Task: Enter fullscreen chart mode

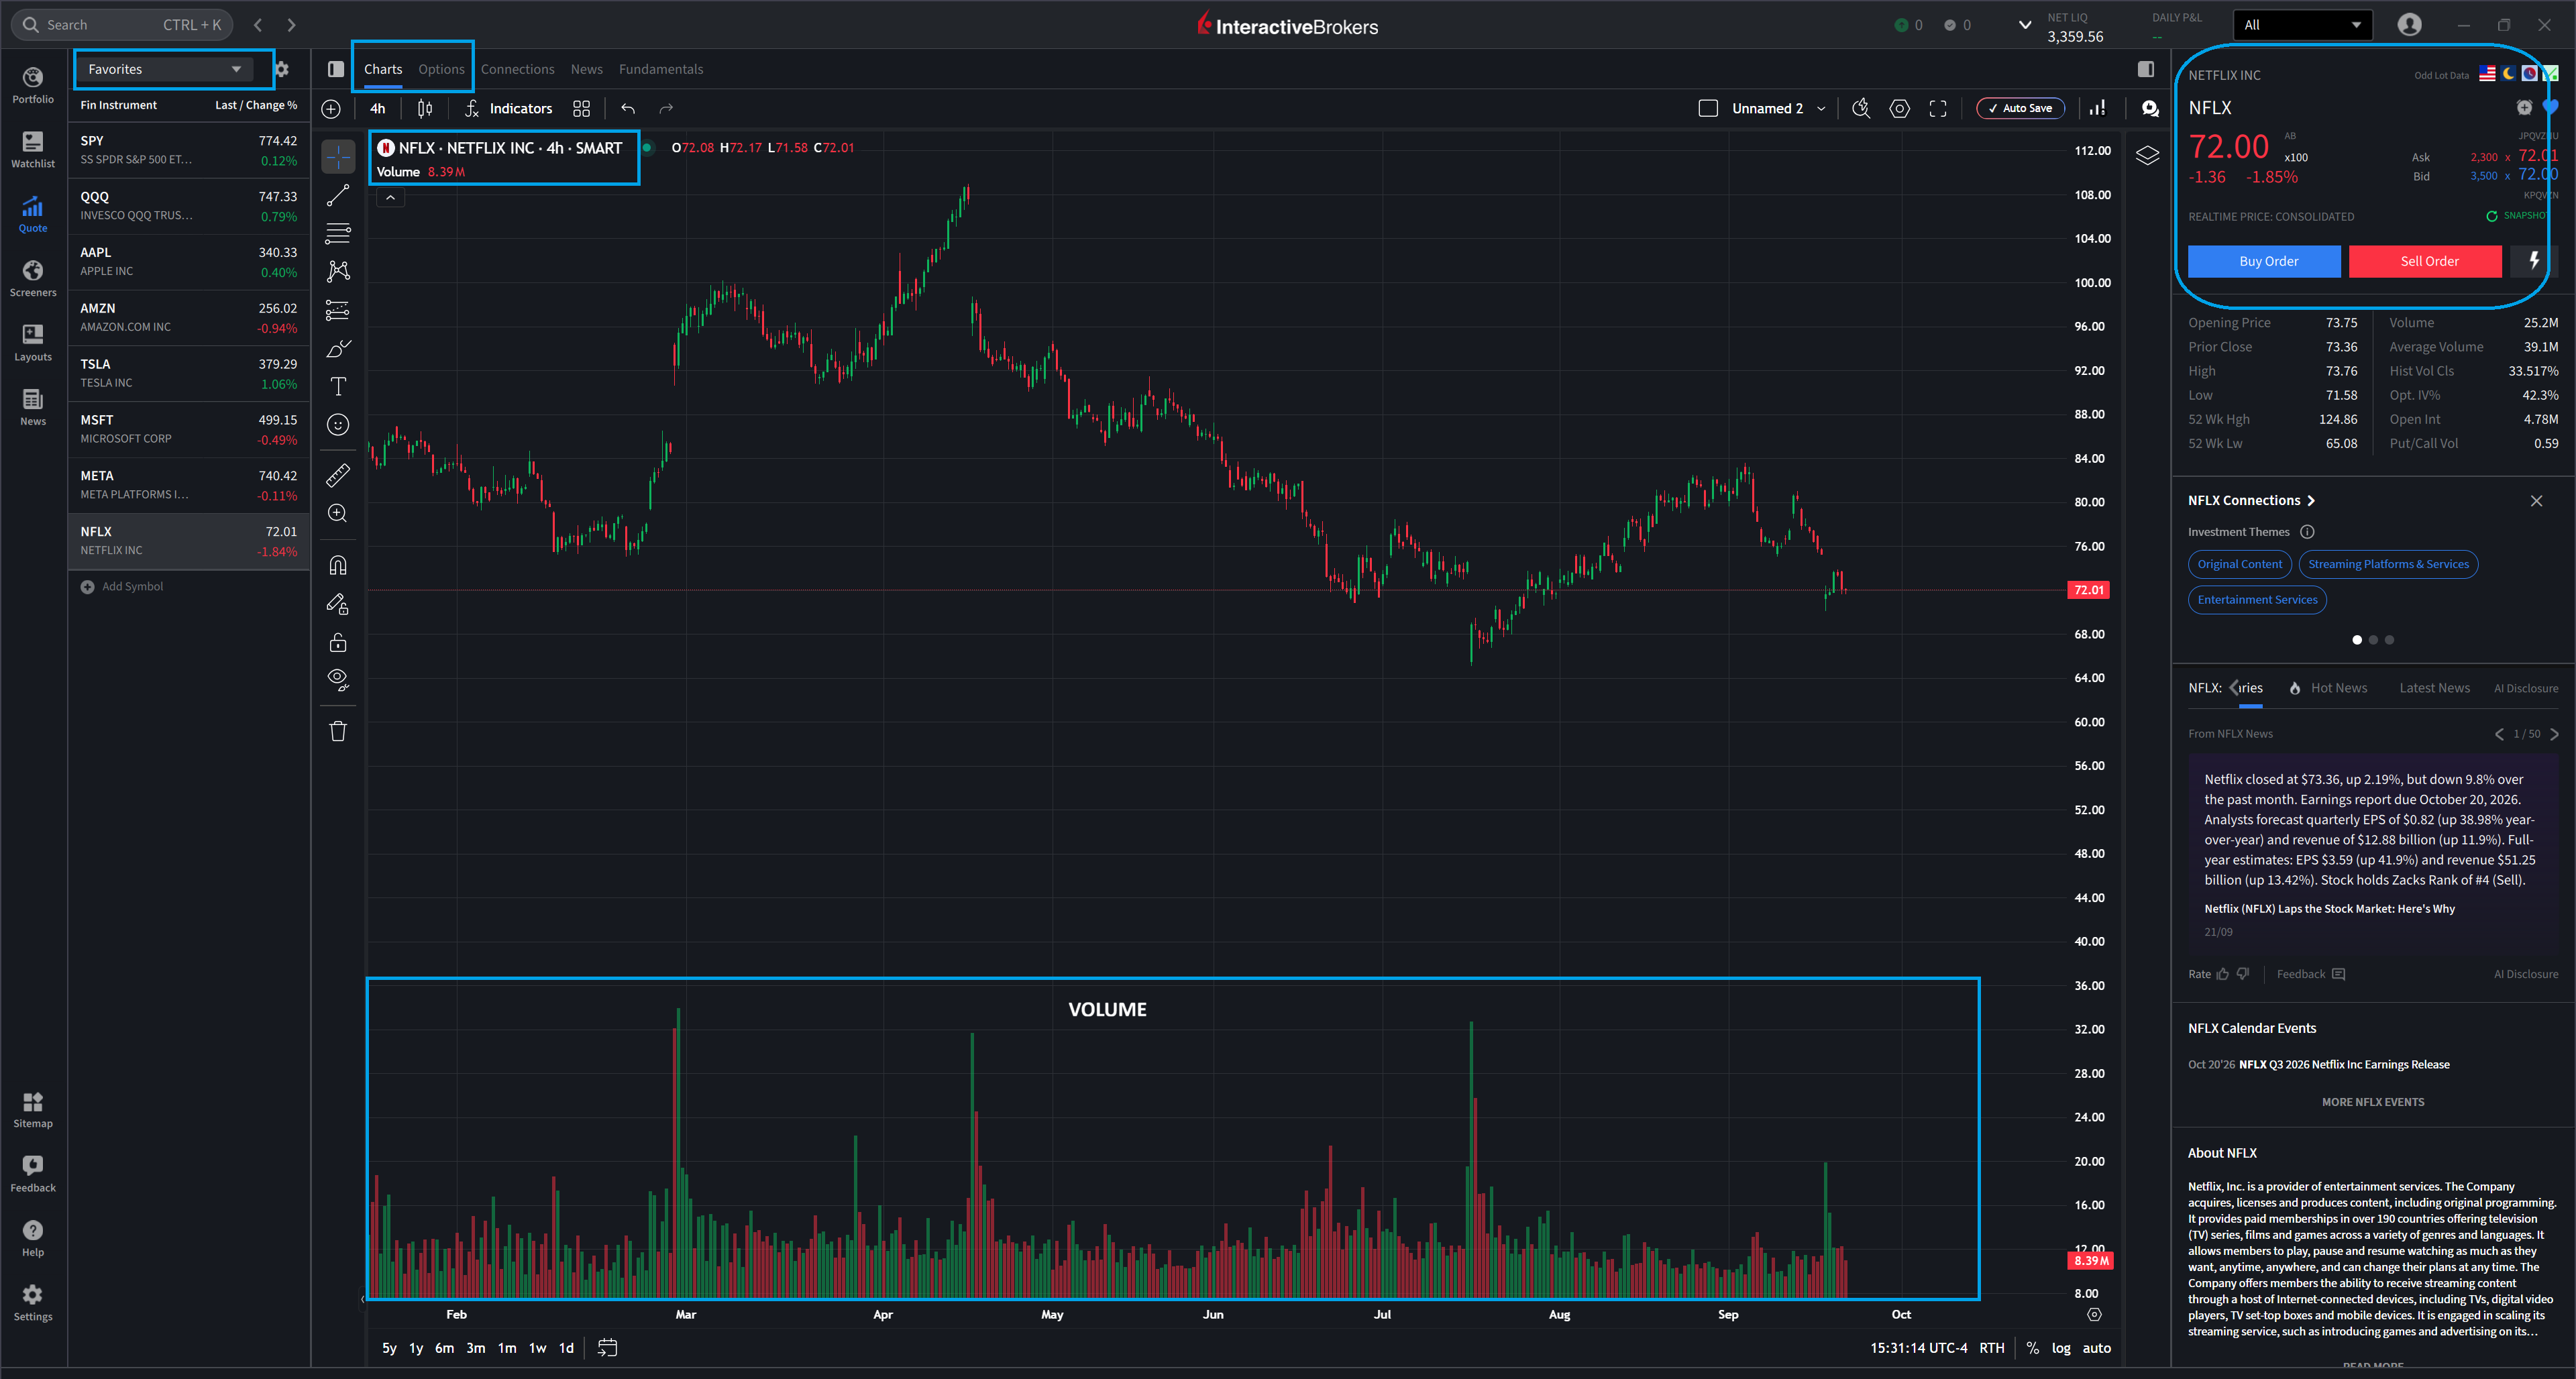Action: pos(1938,108)
